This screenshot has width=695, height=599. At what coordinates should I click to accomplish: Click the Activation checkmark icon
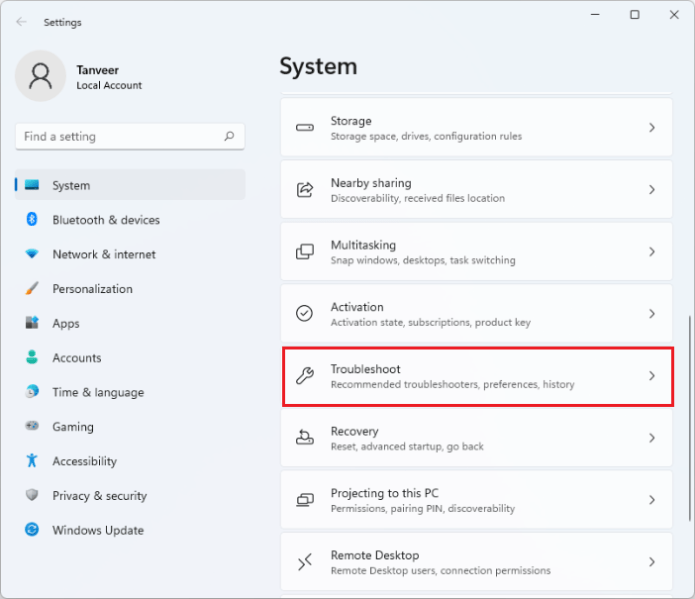[305, 313]
